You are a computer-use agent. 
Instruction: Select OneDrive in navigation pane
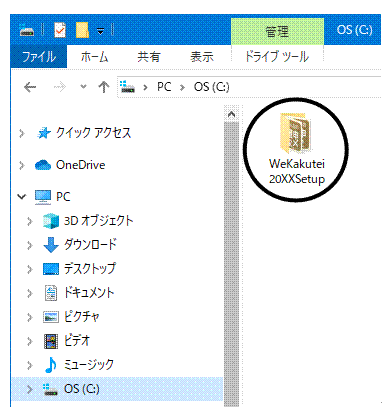click(x=81, y=165)
